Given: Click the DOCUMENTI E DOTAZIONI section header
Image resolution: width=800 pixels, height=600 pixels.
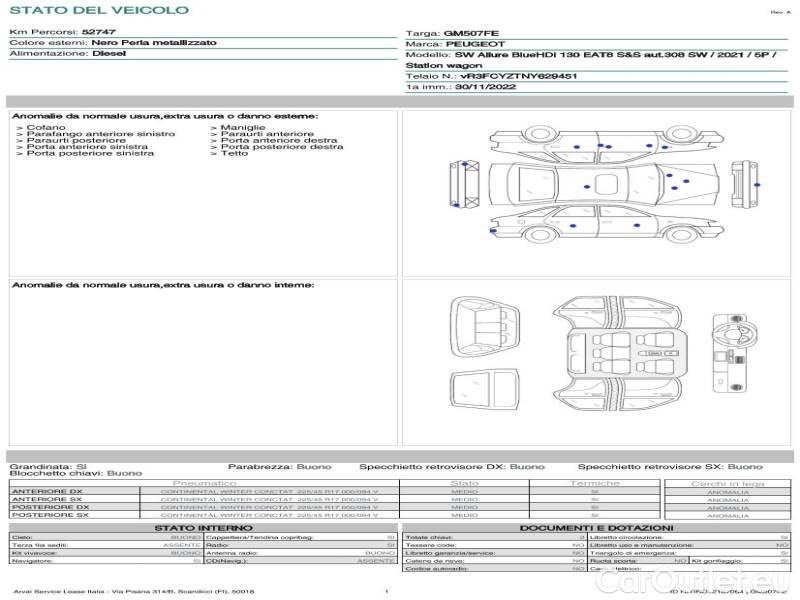Looking at the screenshot, I should pos(596,528).
